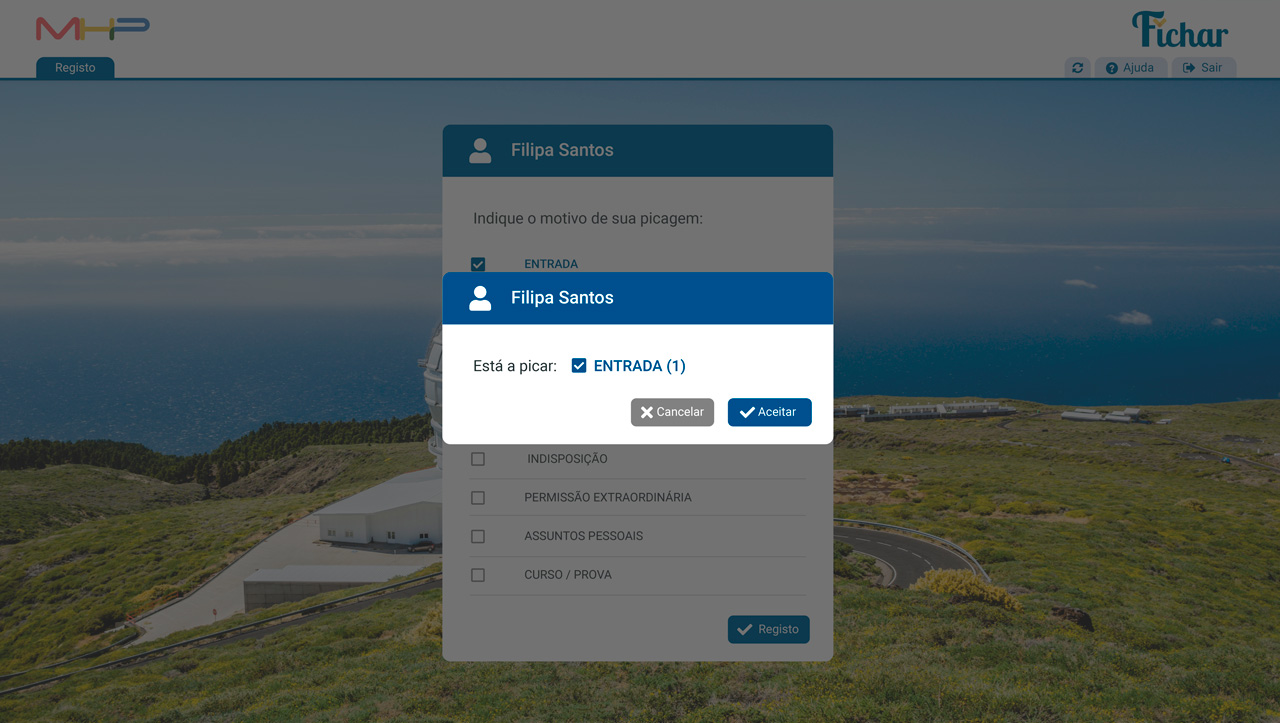Click the 'CURSO / PROVA' label
Screen dimensions: 1280x723
coord(568,575)
